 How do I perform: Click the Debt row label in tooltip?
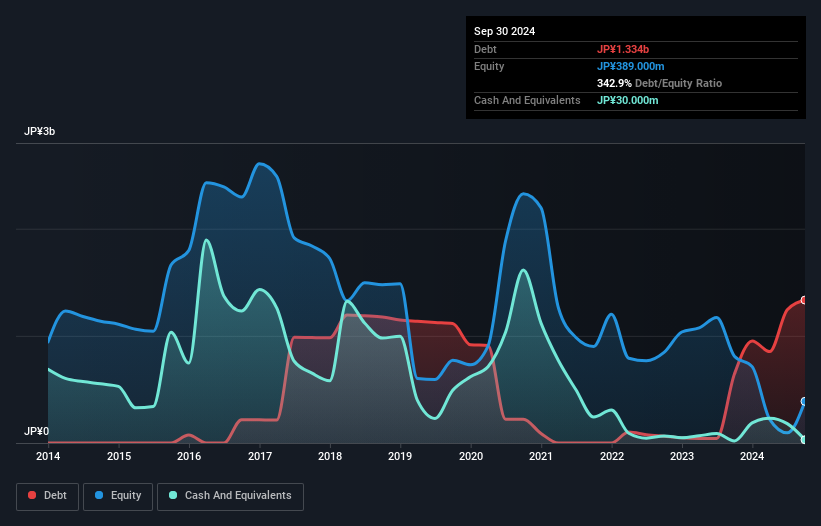[485, 49]
